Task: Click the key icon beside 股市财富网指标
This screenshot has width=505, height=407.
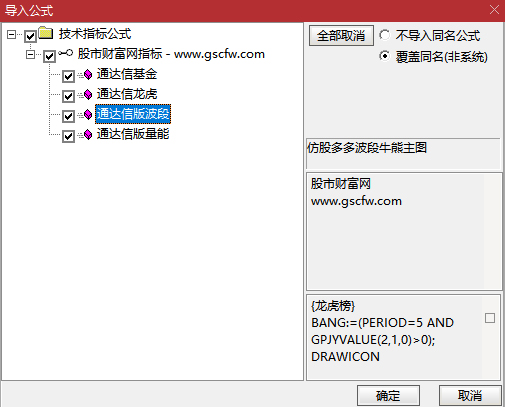Action: (x=65, y=53)
